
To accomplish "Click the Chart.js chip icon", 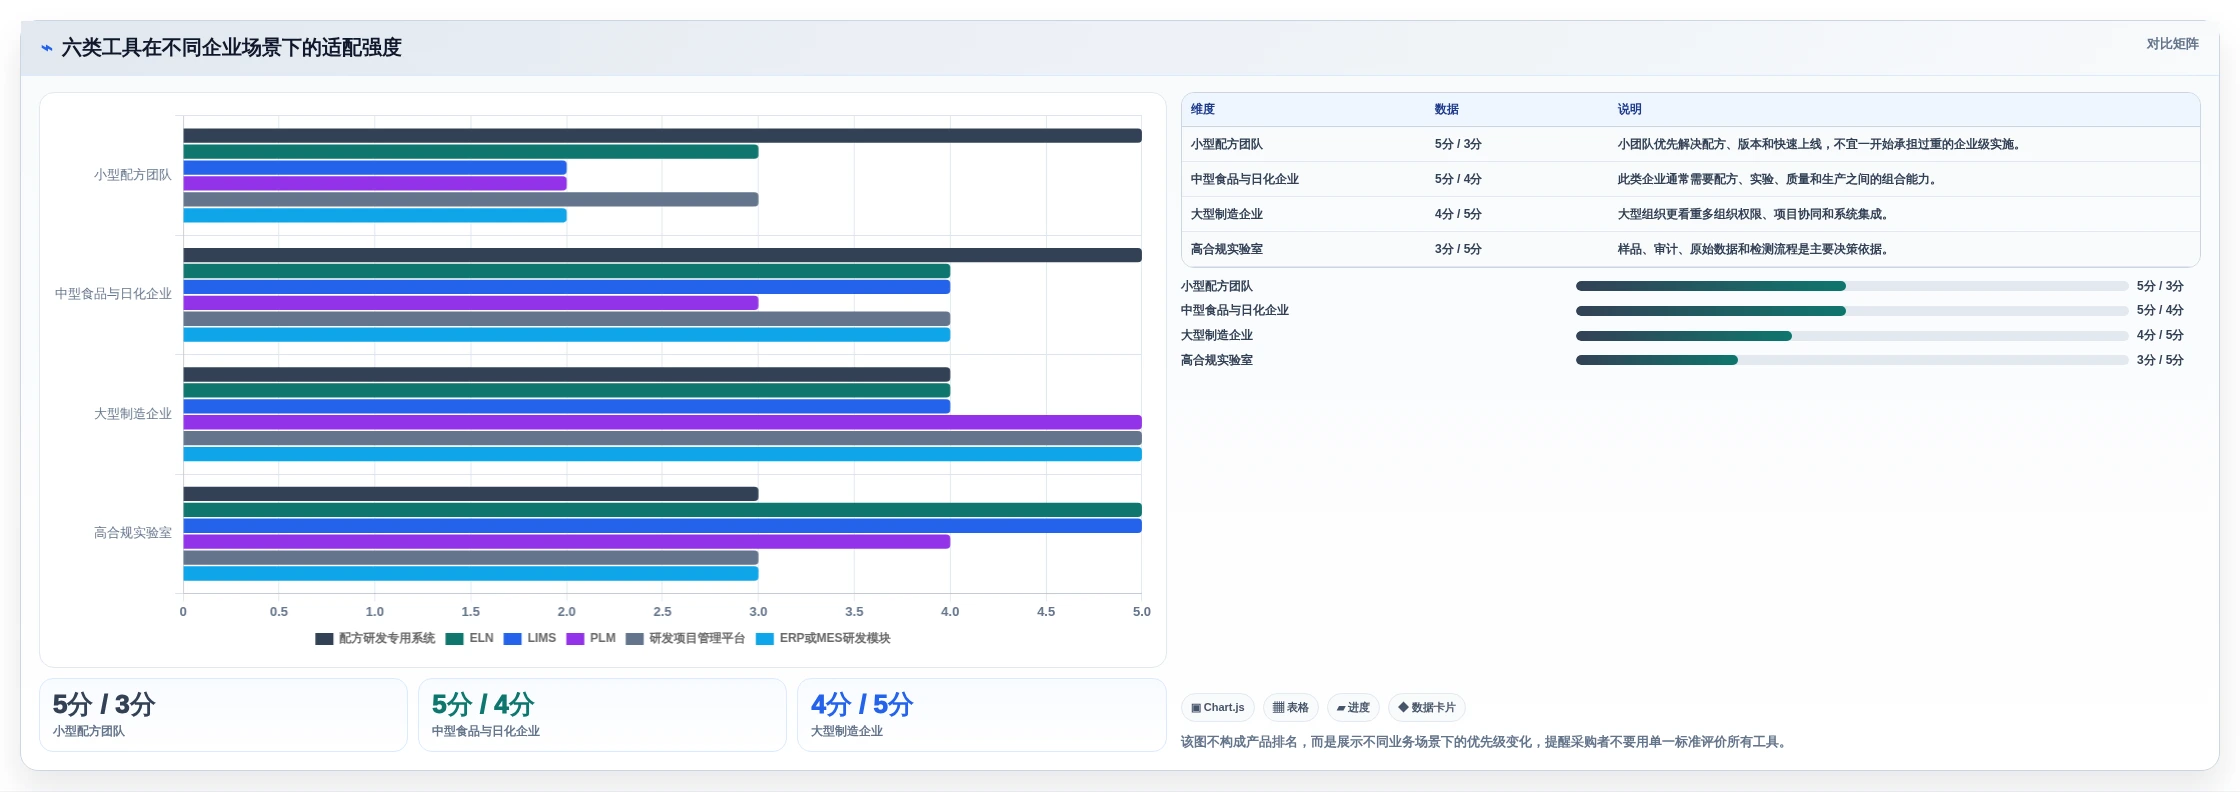I will [1196, 708].
